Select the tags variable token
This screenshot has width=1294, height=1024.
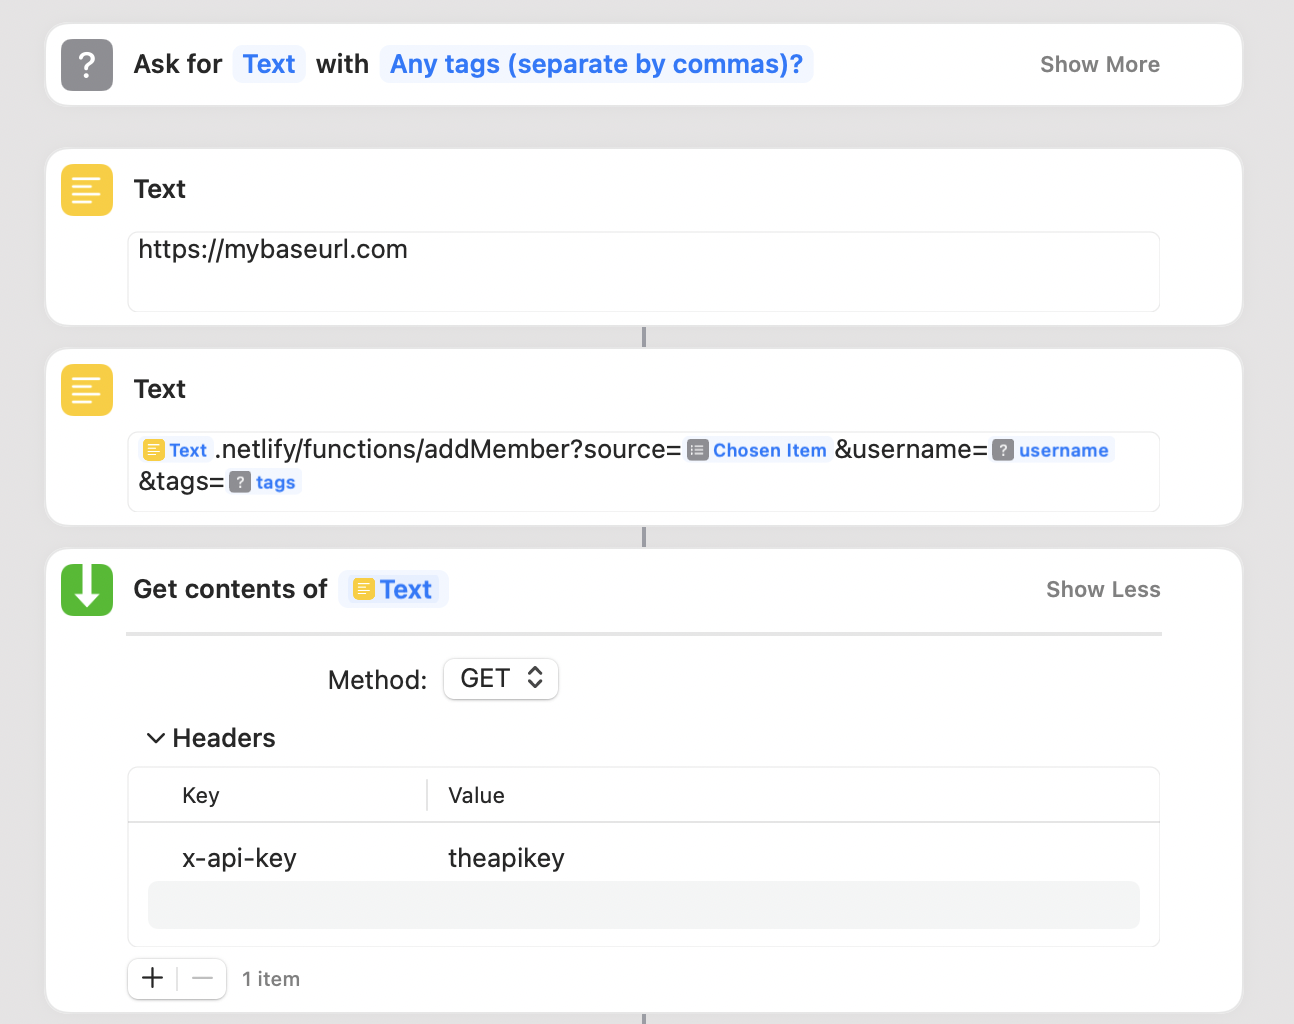264,482
